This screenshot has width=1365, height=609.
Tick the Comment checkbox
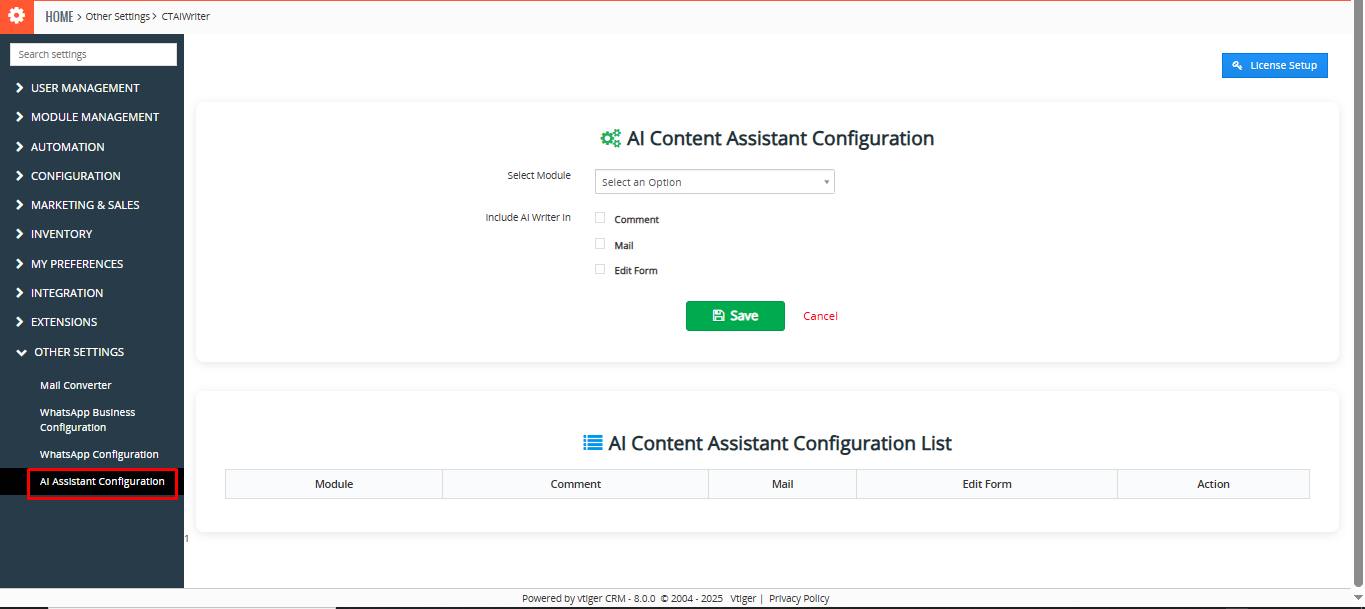(600, 217)
